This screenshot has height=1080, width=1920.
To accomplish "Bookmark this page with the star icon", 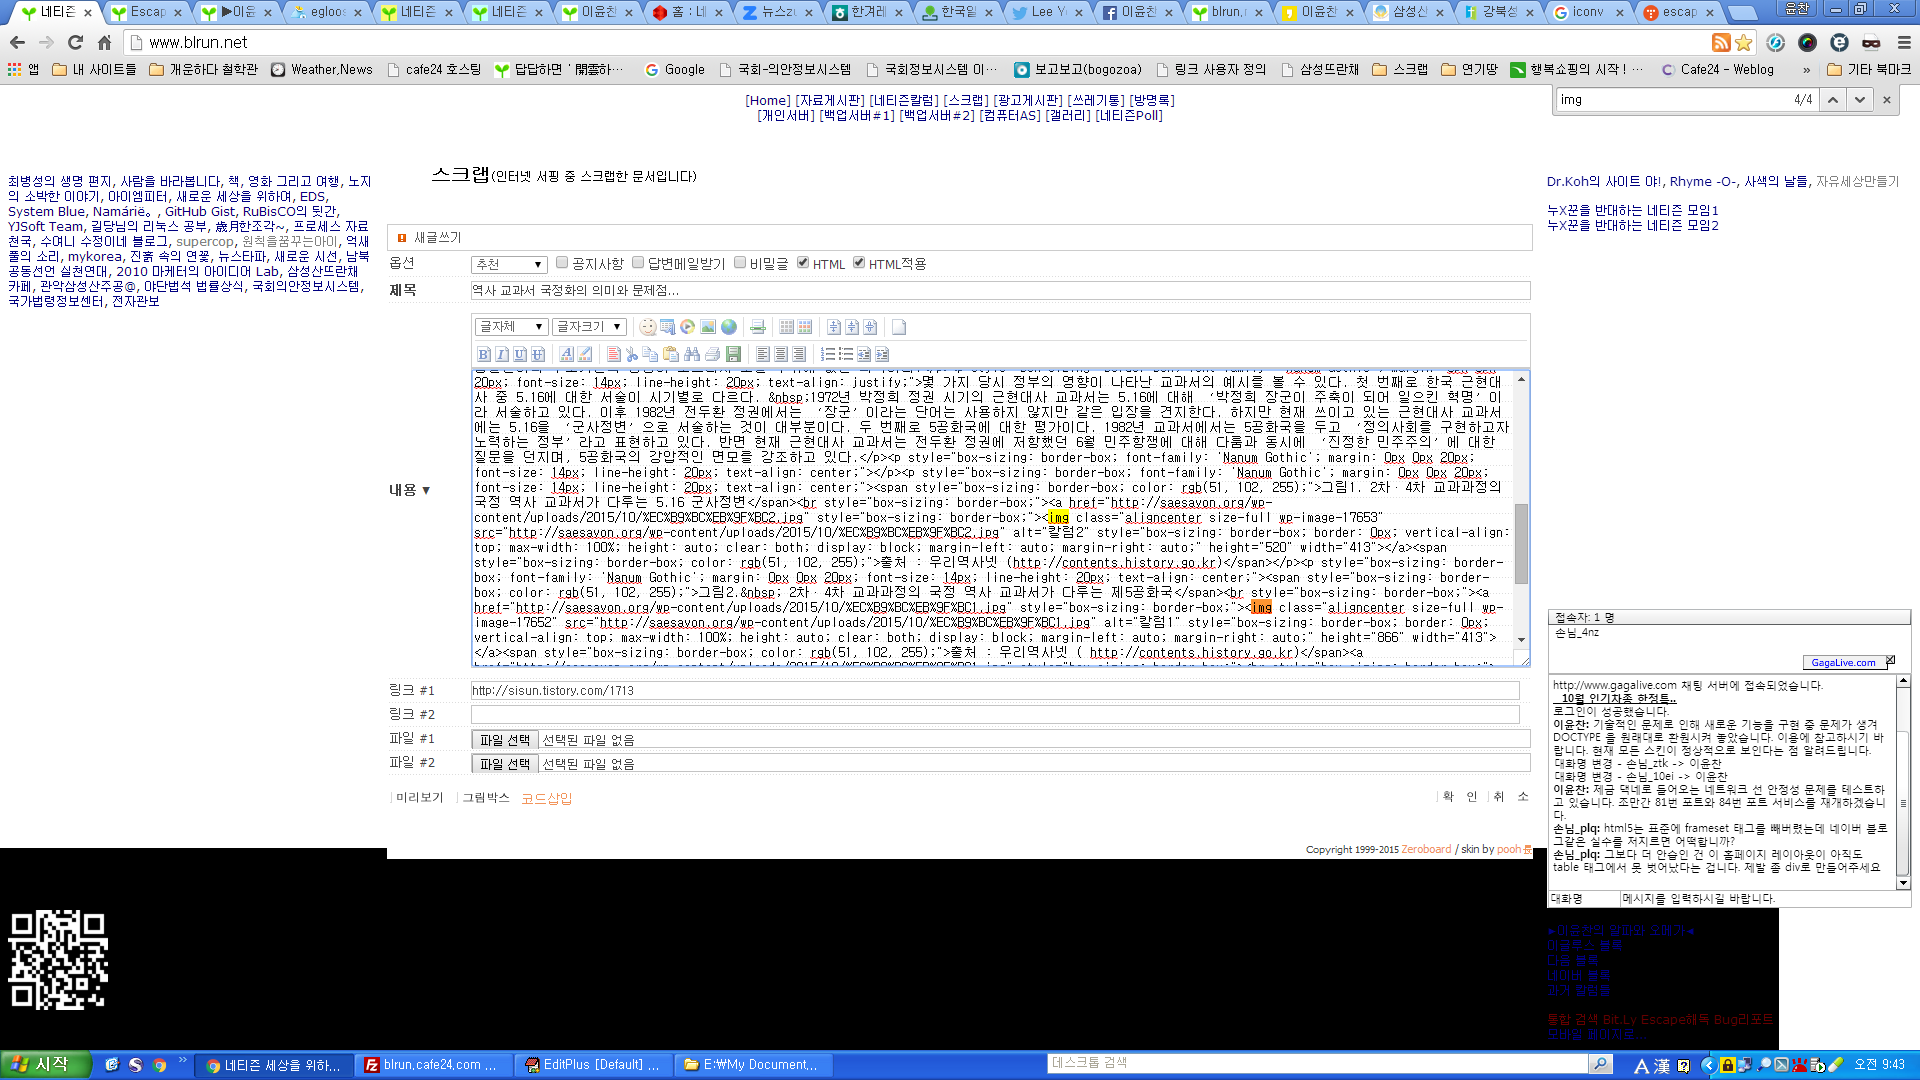I will tap(1744, 42).
